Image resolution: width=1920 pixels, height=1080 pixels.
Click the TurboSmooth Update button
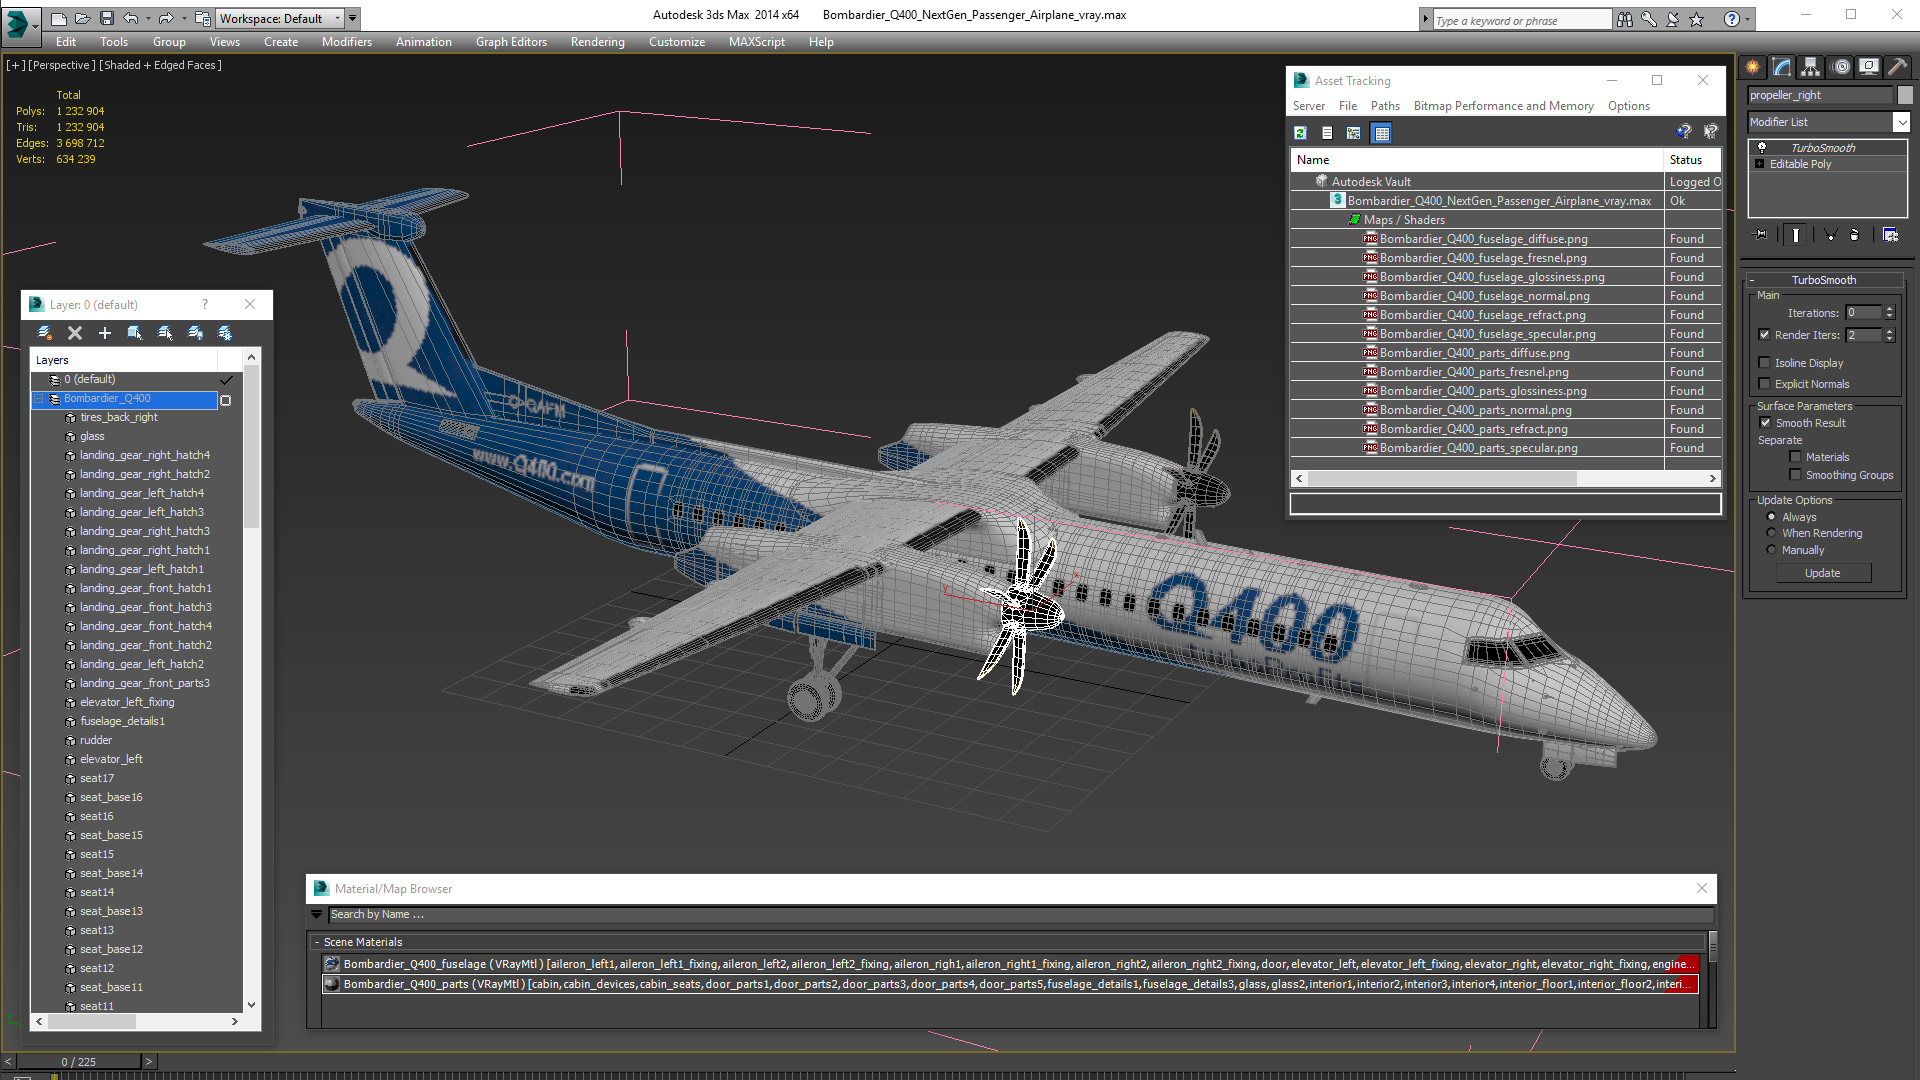click(1823, 573)
